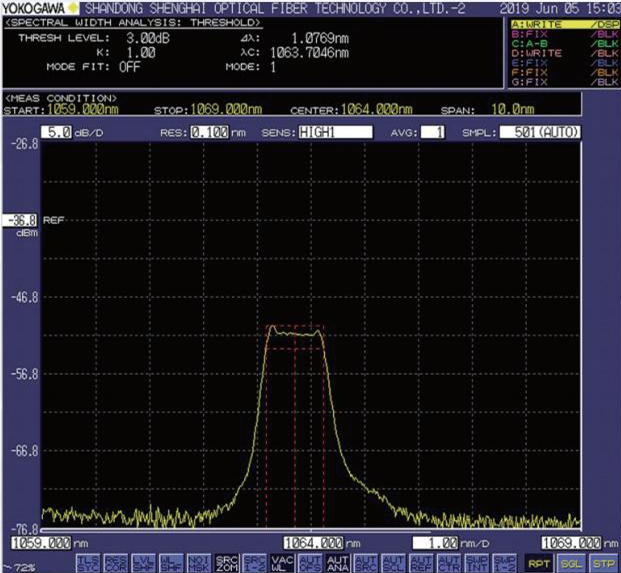Click the START 1059.000nm measurement value
This screenshot has height=573, width=621.
click(x=83, y=110)
